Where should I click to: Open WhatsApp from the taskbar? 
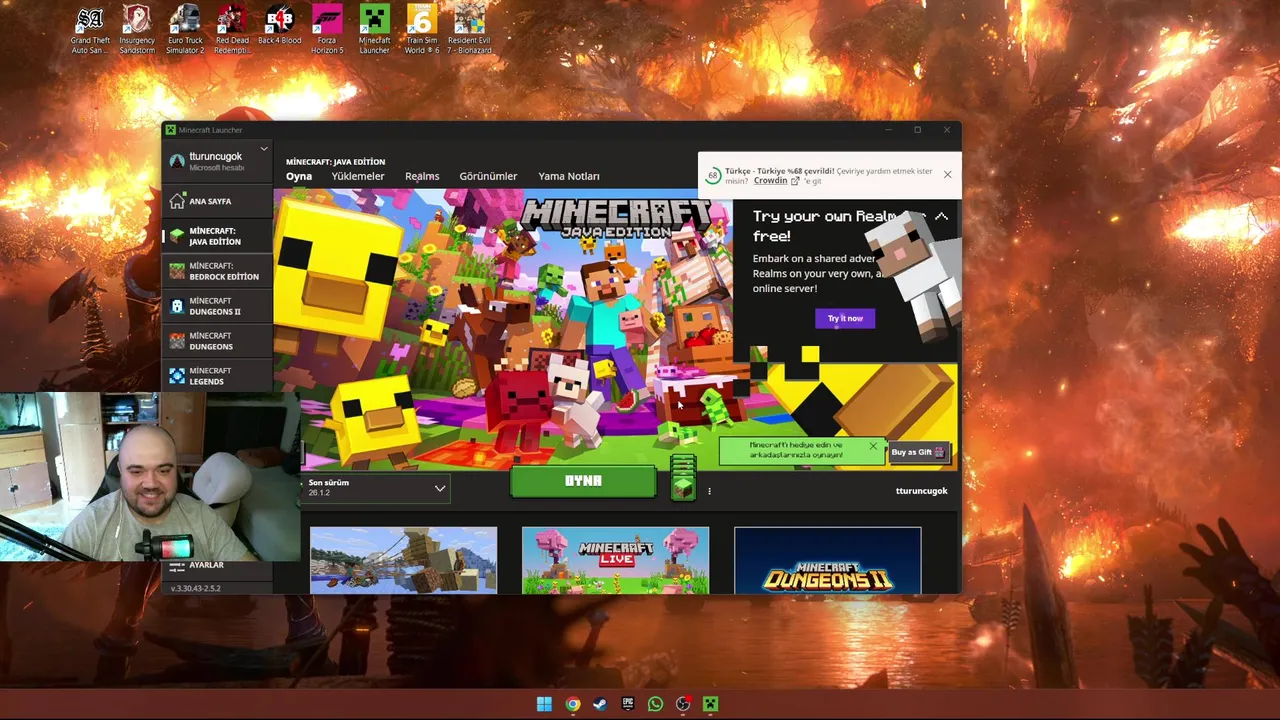655,704
